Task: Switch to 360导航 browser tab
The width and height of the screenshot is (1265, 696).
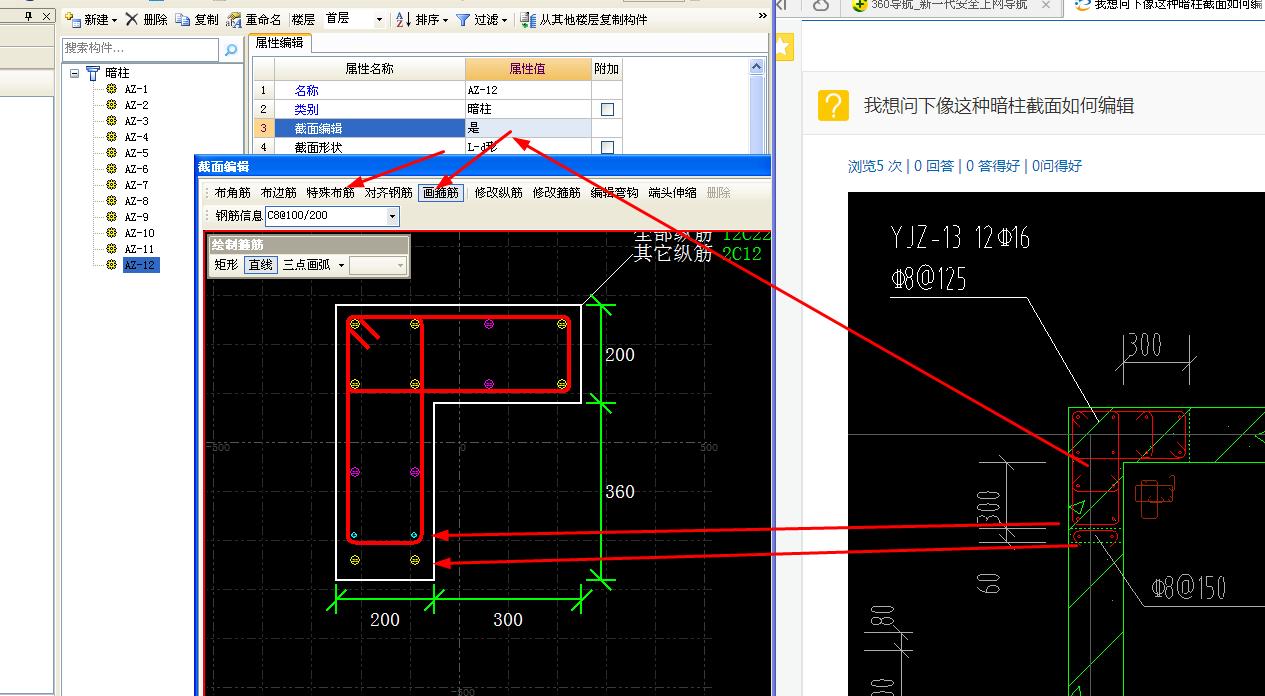Action: pyautogui.click(x=938, y=6)
